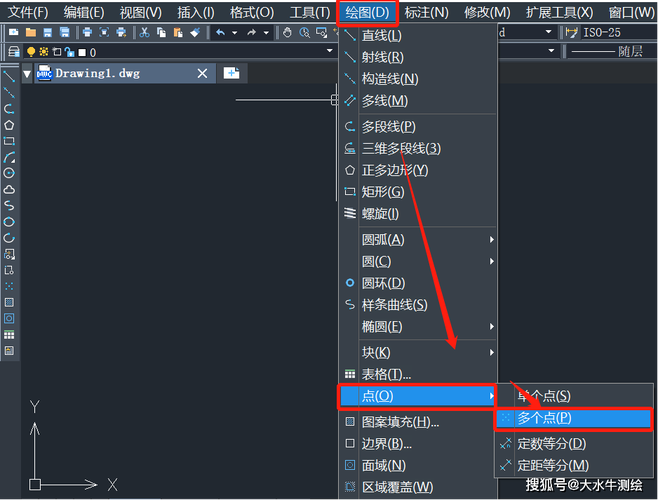
Task: Choose 定数等分(D) in the point submenu
Action: coord(574,444)
